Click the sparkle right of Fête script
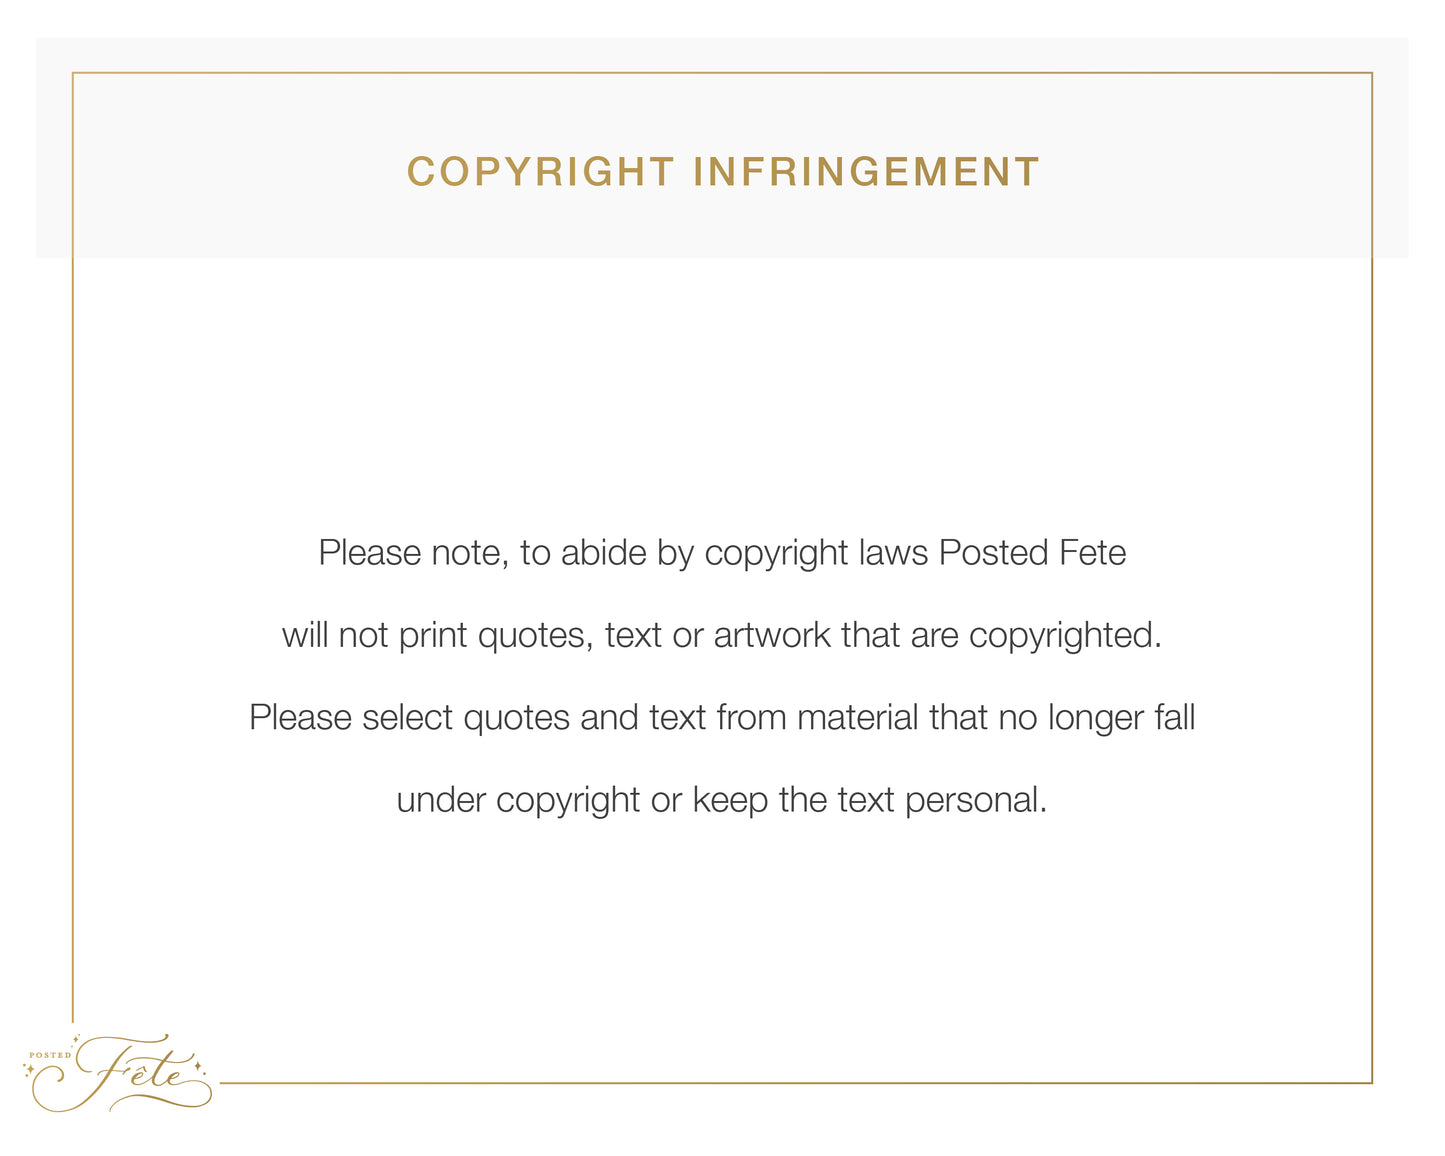The image size is (1445, 1156). click(x=197, y=1066)
